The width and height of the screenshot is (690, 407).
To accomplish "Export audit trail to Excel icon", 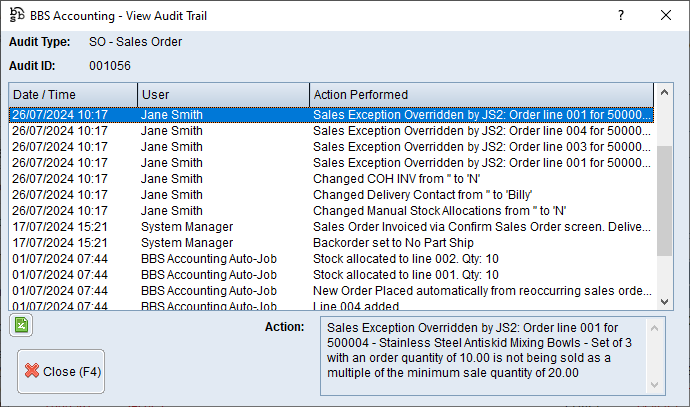I will coord(21,324).
